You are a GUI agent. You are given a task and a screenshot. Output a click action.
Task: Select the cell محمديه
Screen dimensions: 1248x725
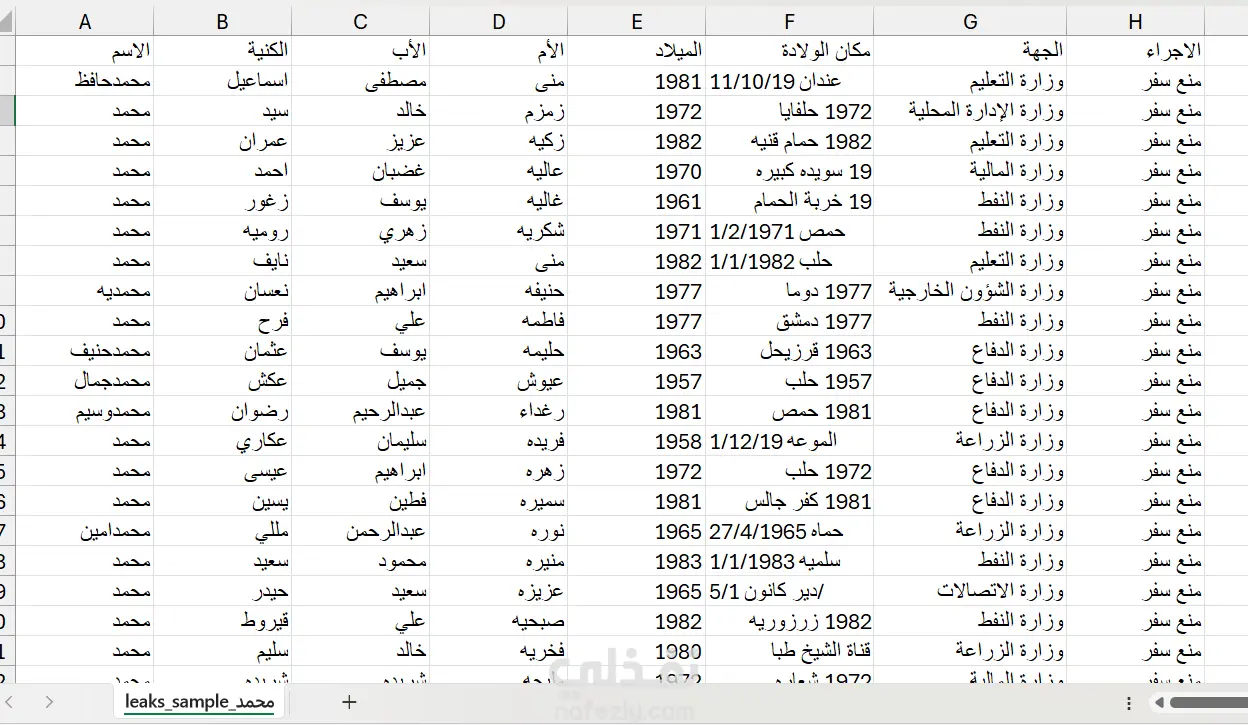click(85, 291)
